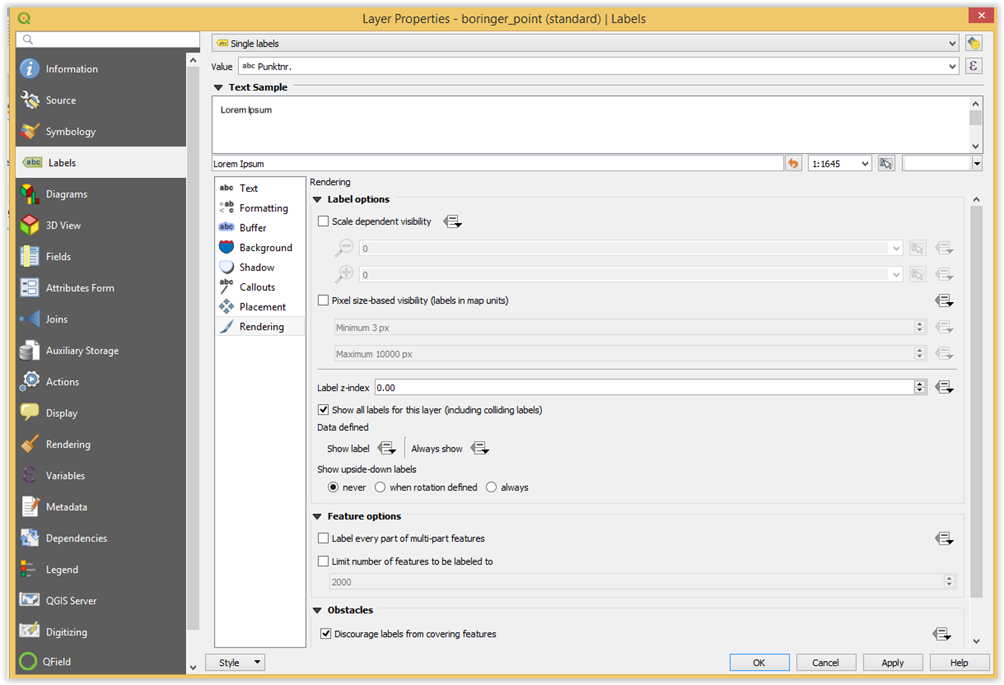Viewport: 1004px width, 685px height.
Task: Switch to the Shadow tab
Action: 260,268
